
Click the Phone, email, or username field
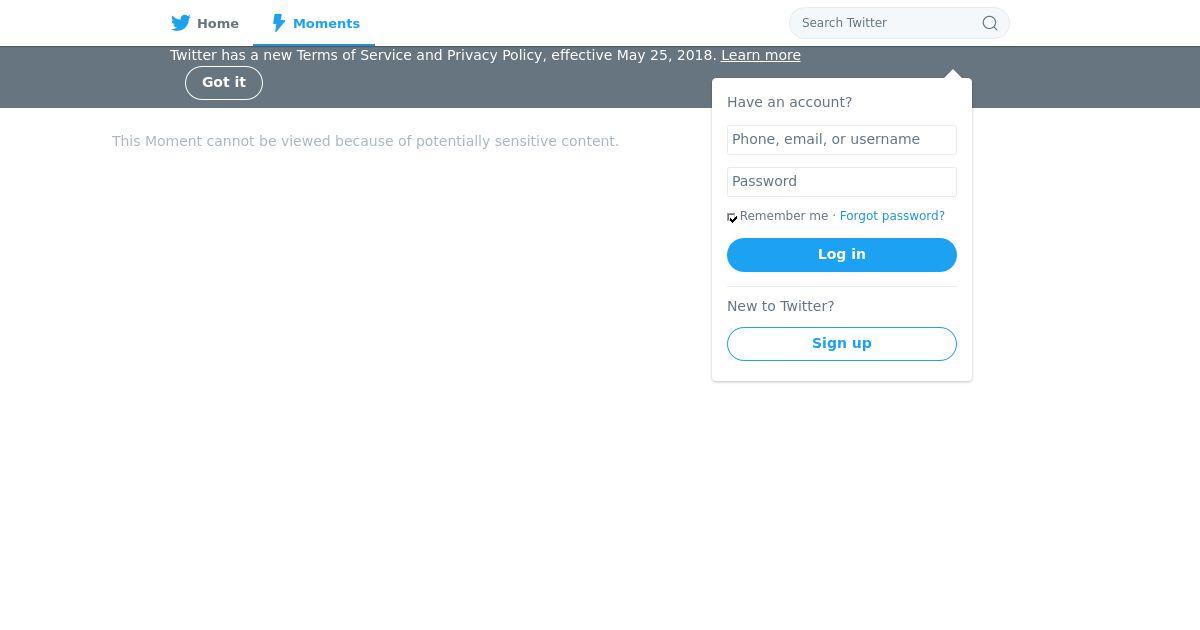(842, 140)
